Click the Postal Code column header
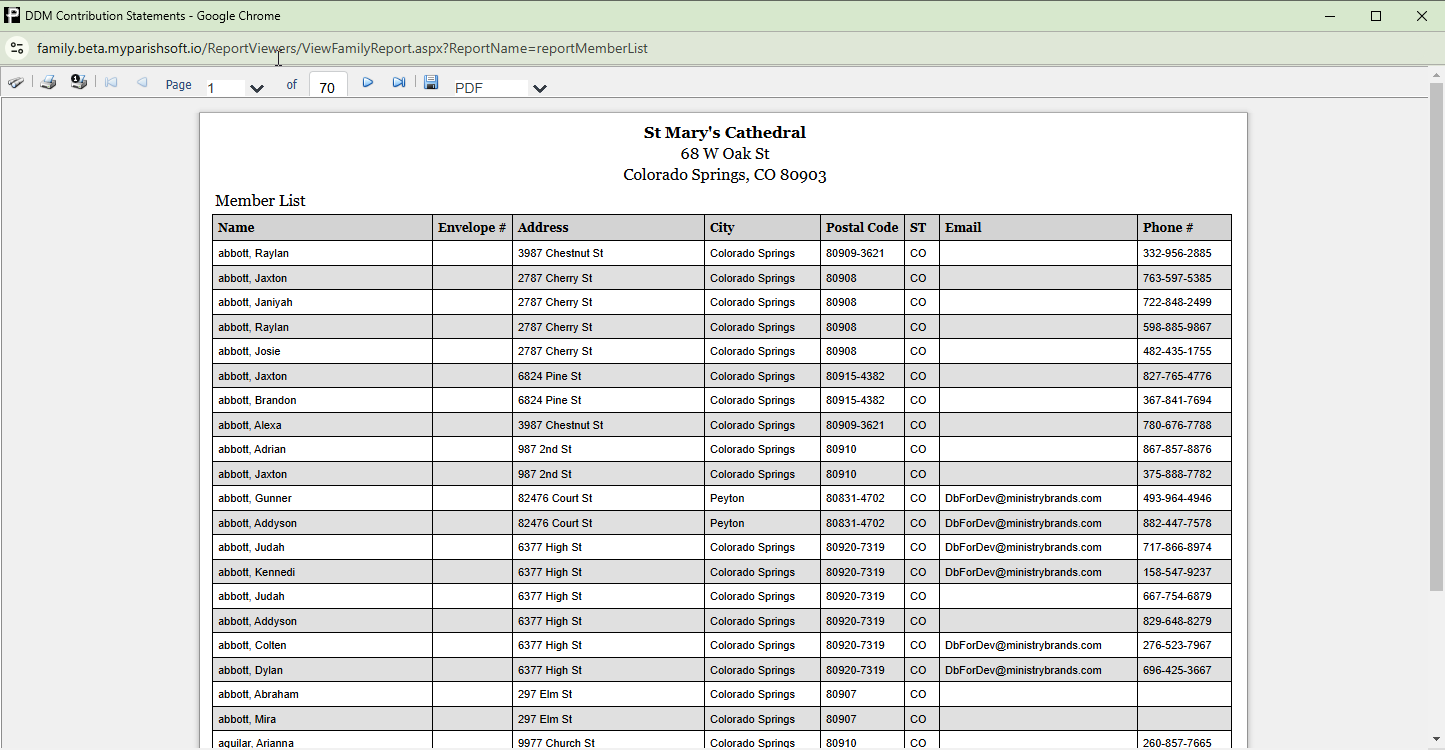Image resolution: width=1445 pixels, height=750 pixels. tap(862, 228)
